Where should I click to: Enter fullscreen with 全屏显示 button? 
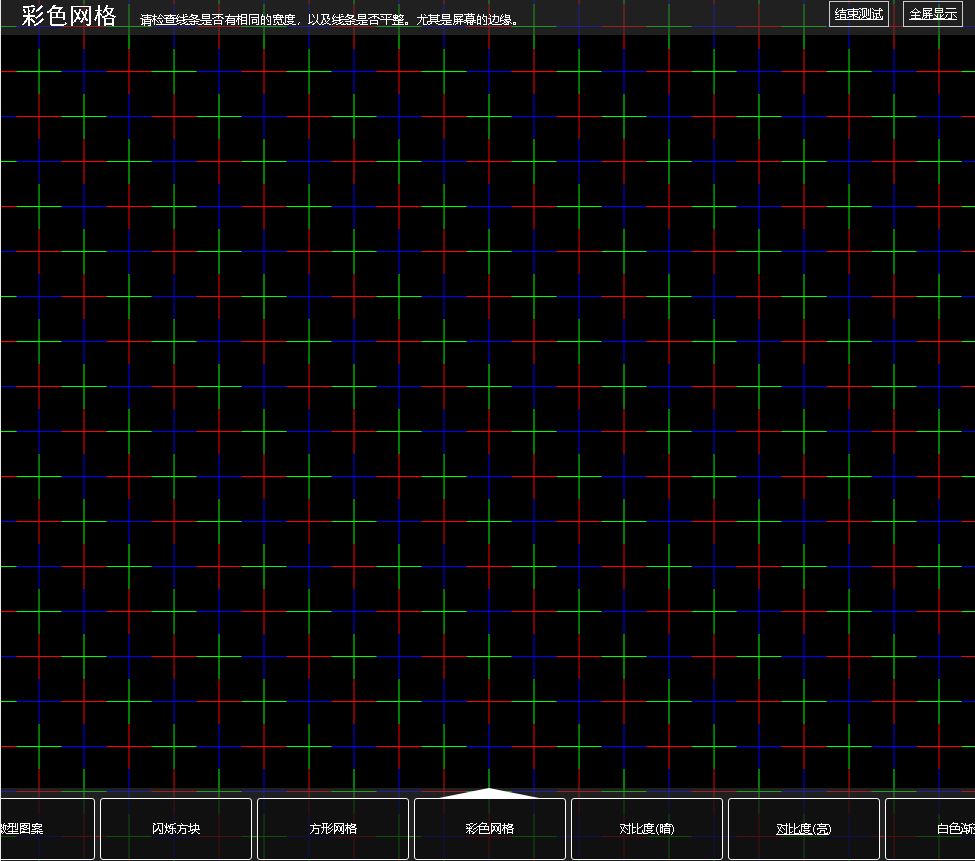933,14
